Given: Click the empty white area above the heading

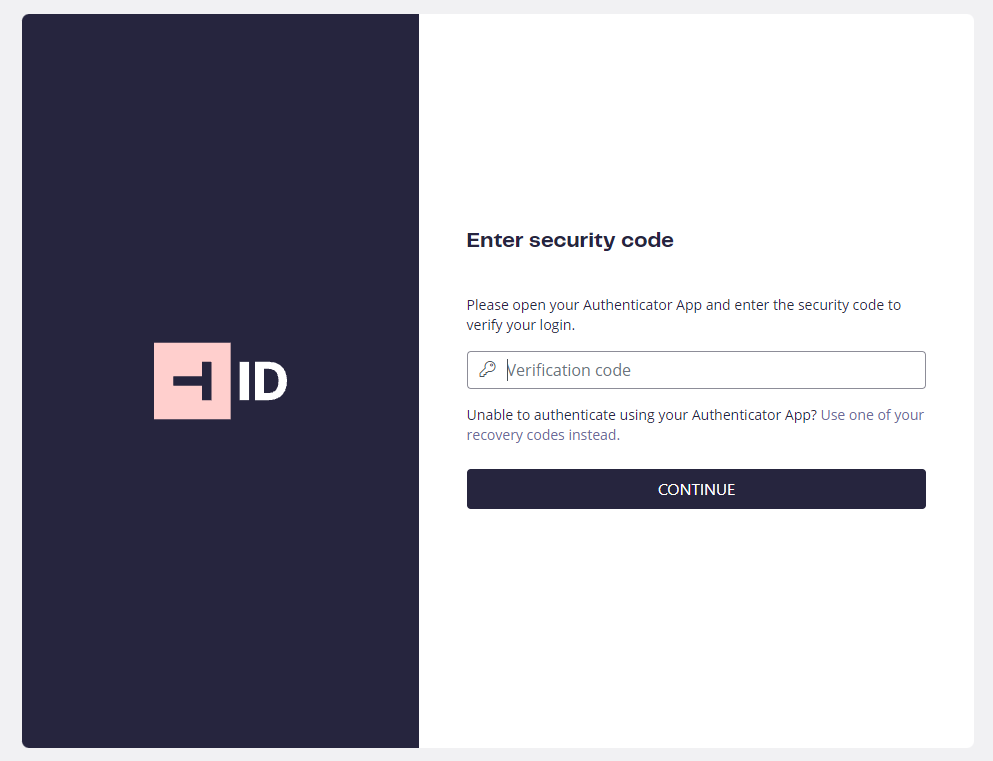Looking at the screenshot, I should pos(696,120).
